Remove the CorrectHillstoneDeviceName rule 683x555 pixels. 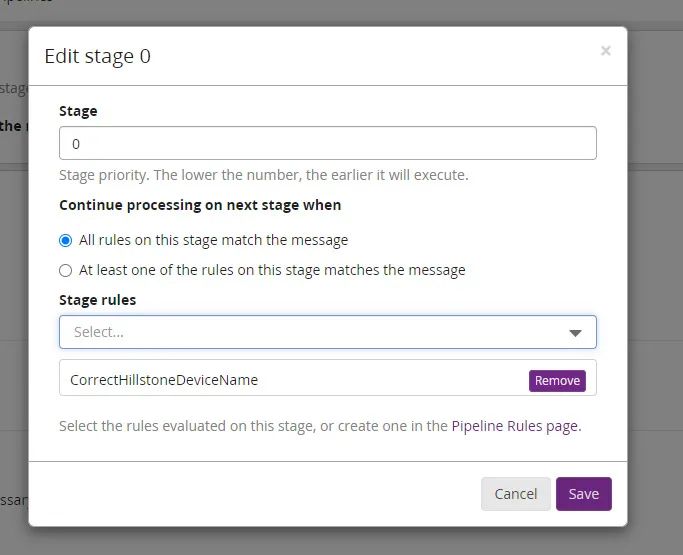(557, 380)
